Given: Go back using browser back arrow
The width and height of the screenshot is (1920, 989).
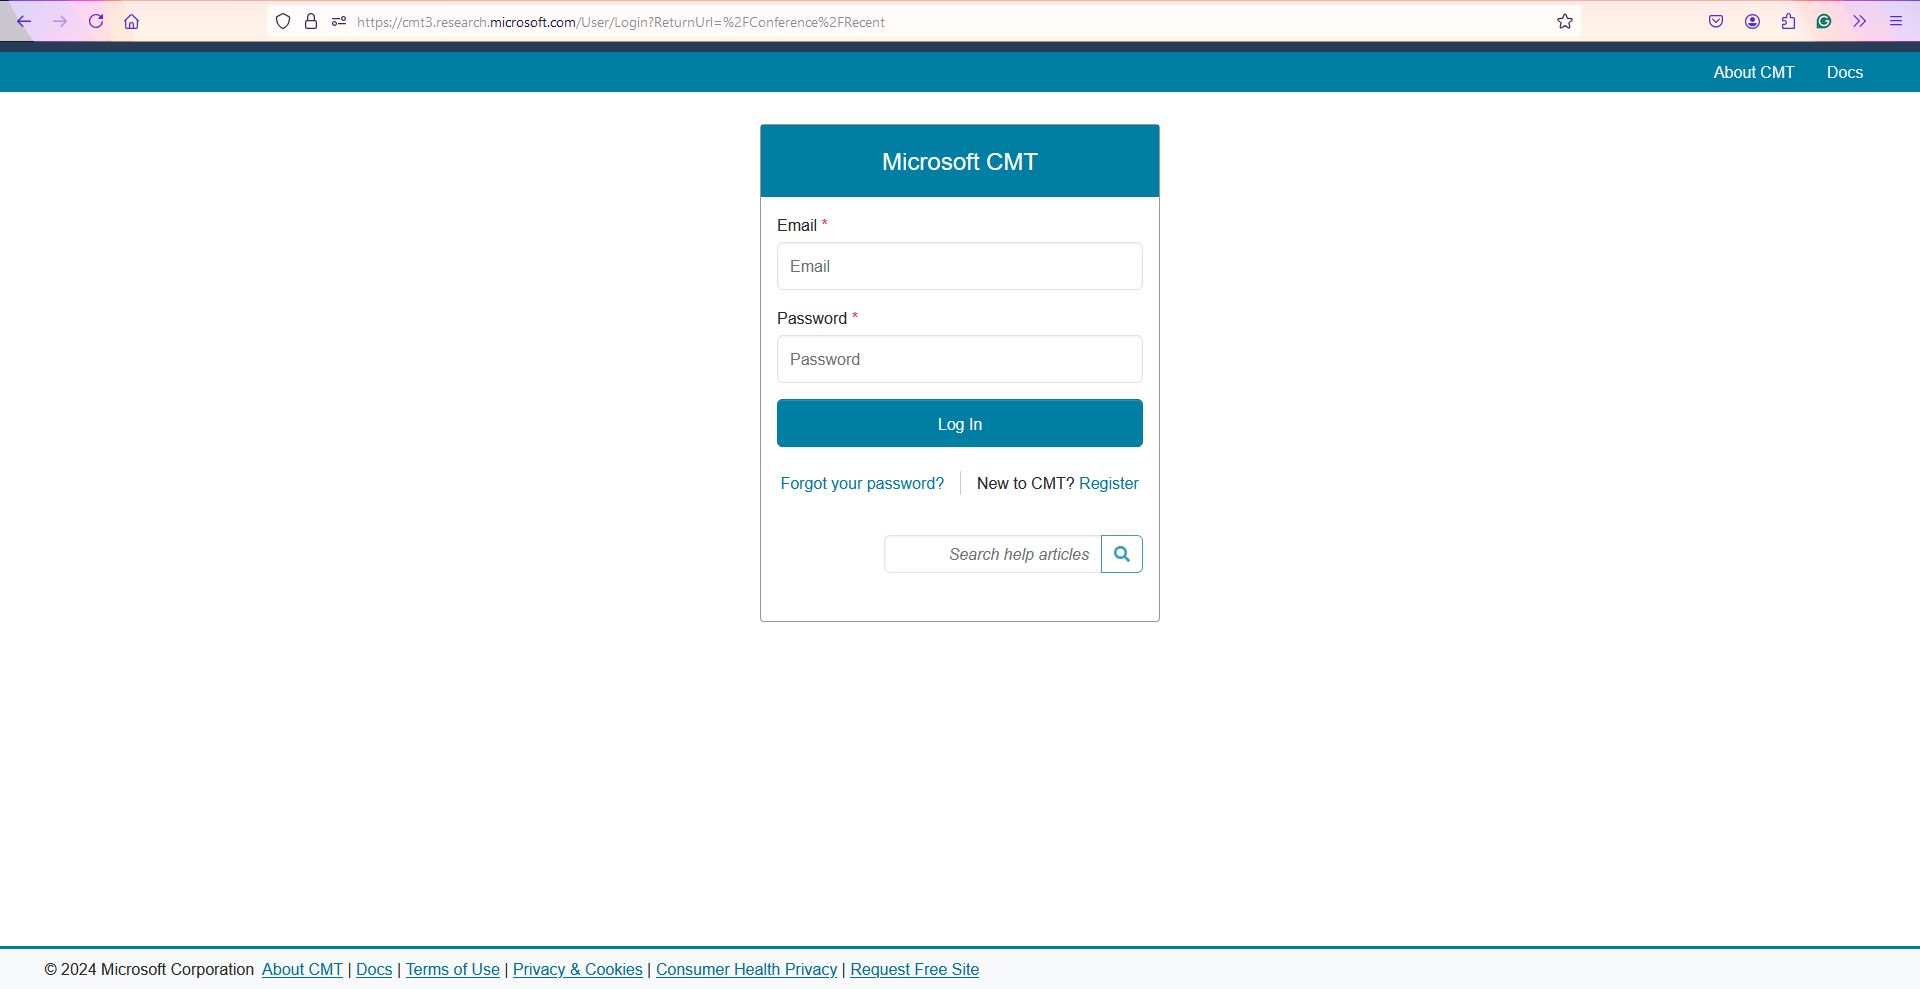Looking at the screenshot, I should pyautogui.click(x=24, y=21).
